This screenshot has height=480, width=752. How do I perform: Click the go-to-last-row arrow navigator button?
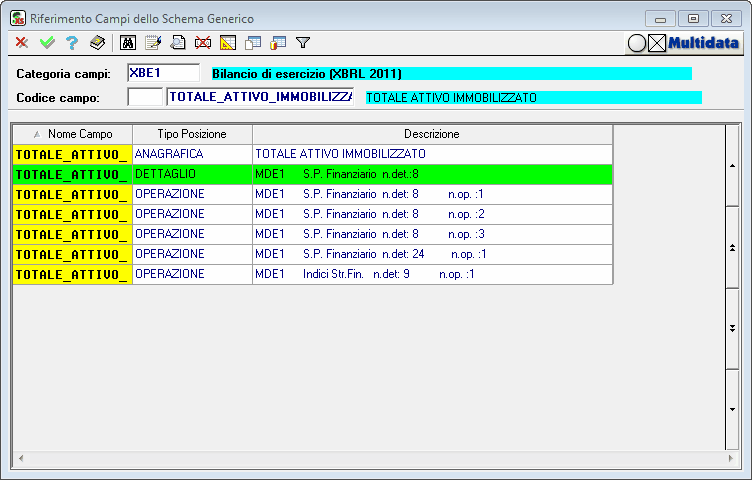click(x=732, y=410)
